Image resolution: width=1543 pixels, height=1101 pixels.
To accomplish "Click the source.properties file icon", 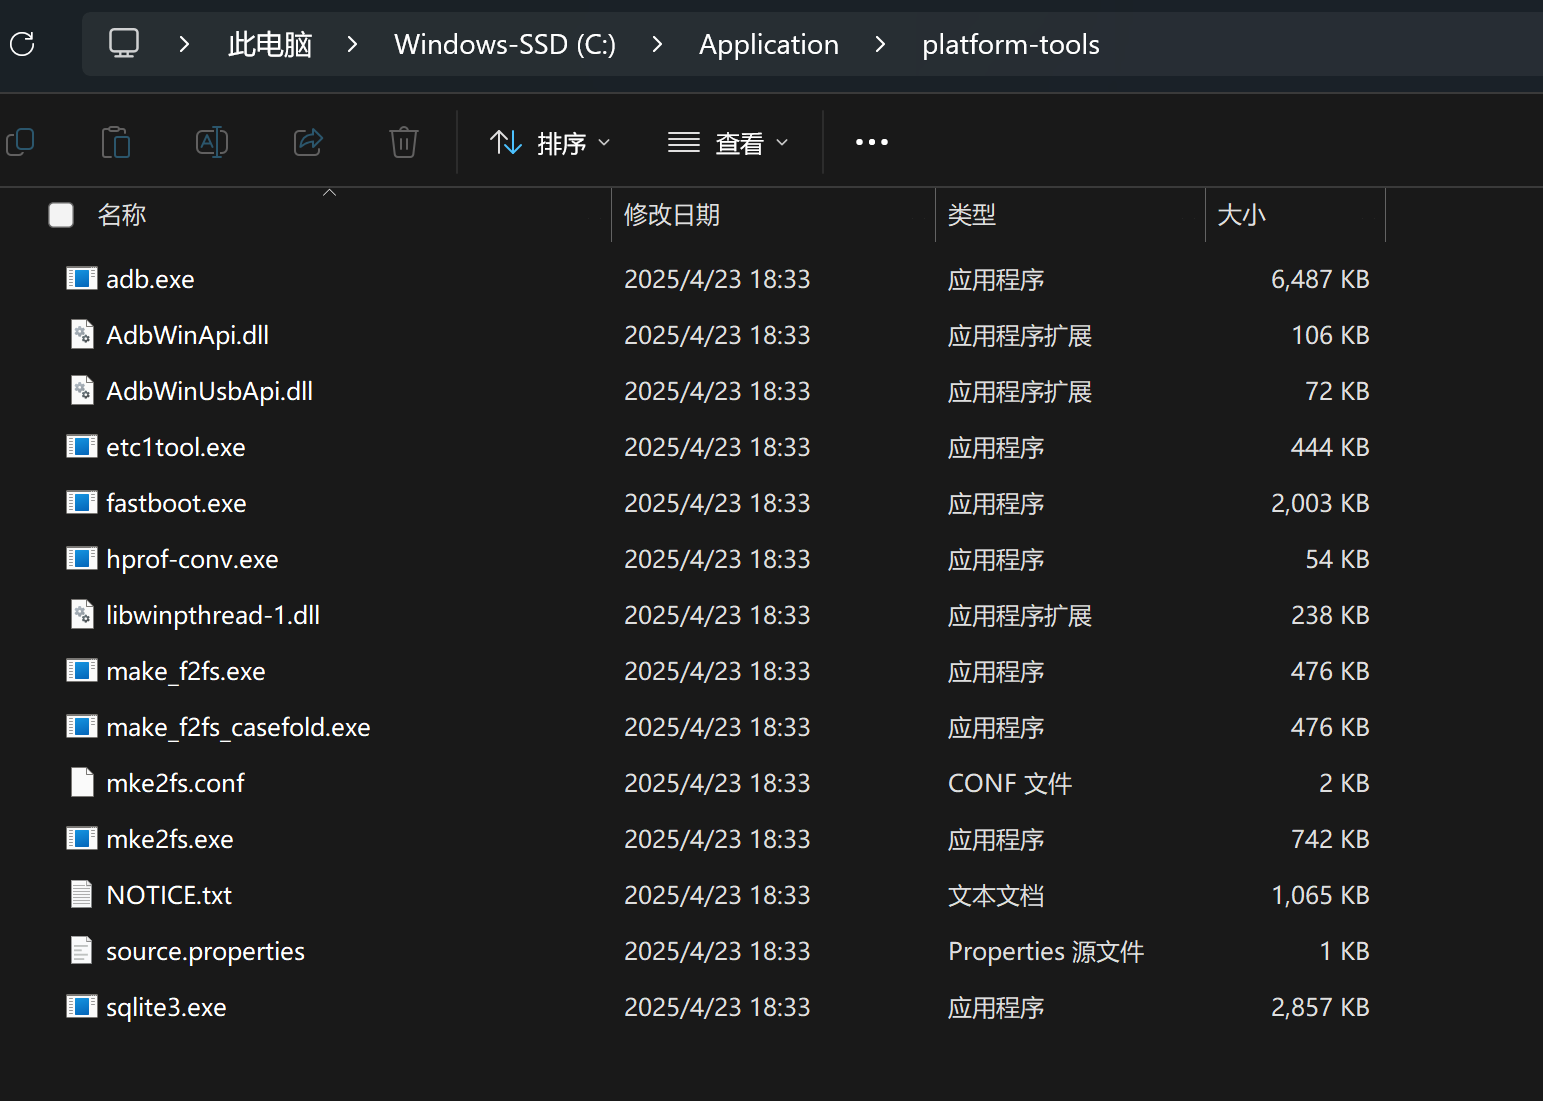I will coord(82,950).
